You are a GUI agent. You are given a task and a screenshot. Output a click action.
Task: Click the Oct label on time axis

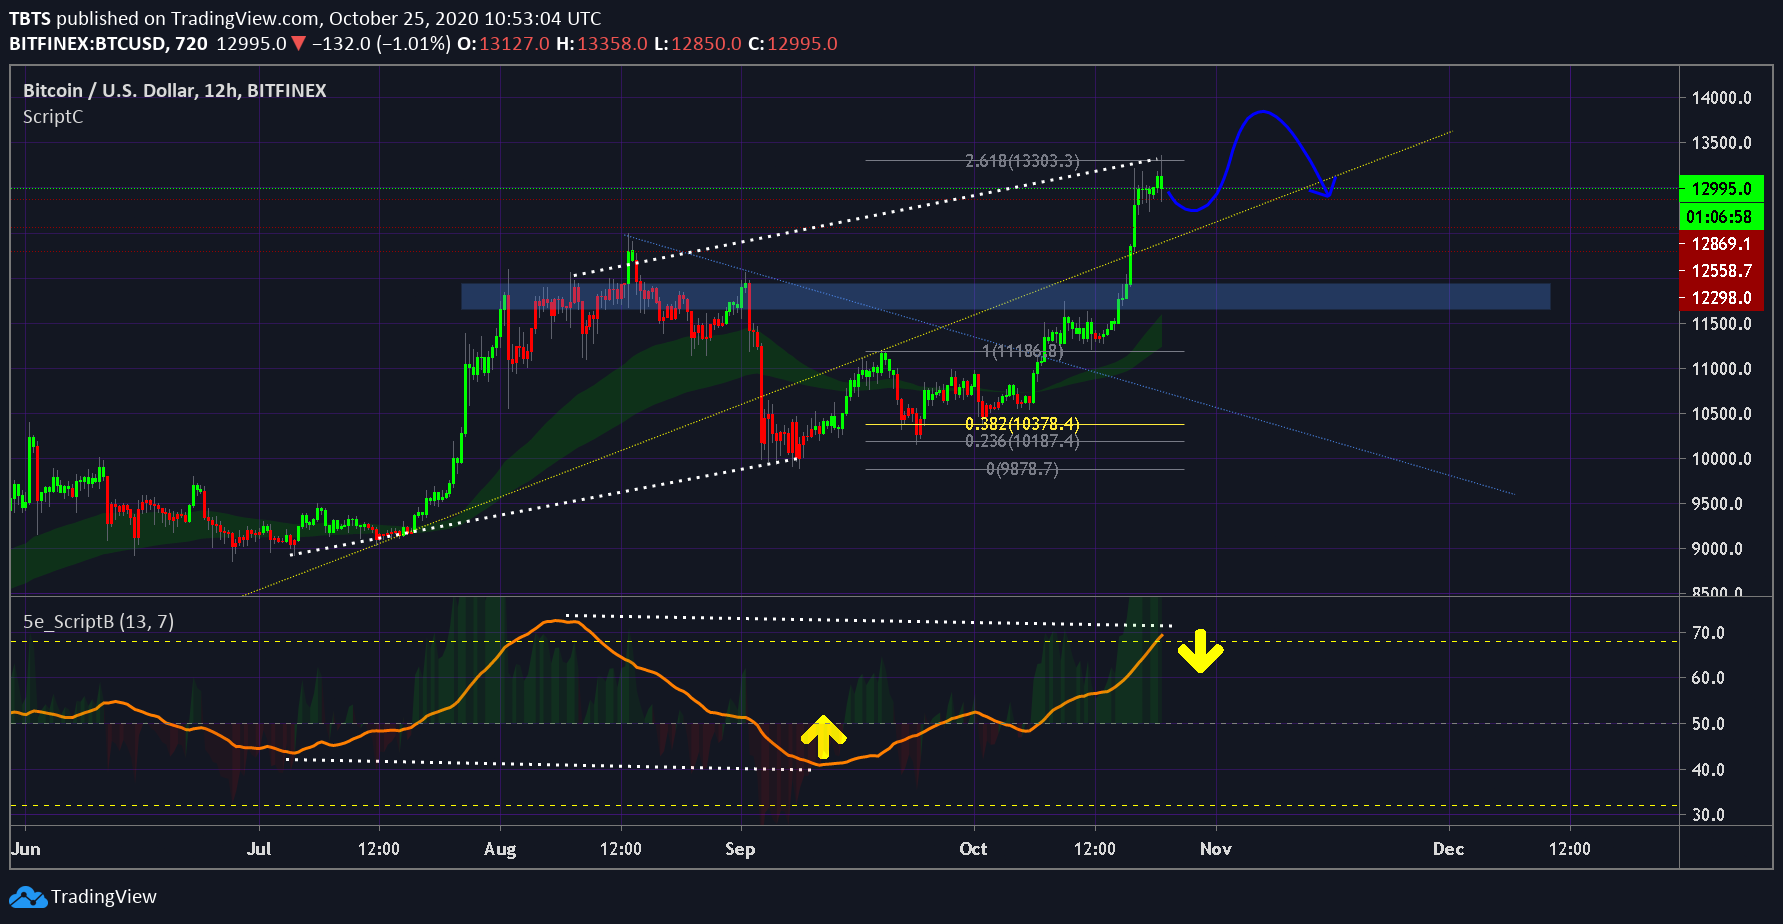click(x=973, y=849)
